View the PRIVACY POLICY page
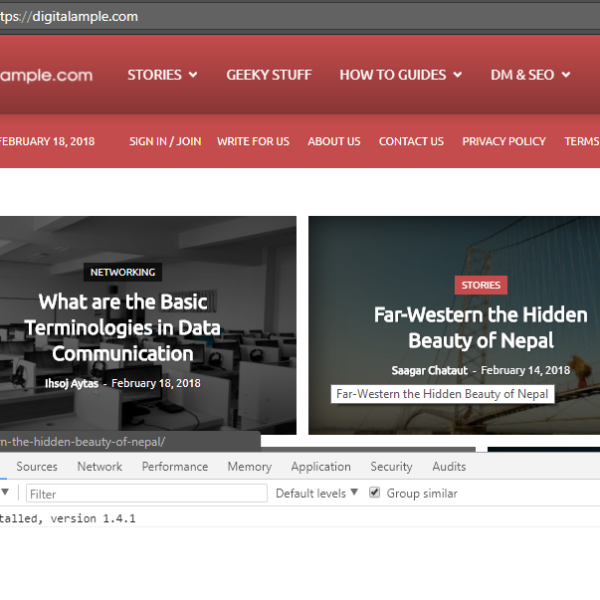Viewport: 600px width, 600px height. [504, 142]
